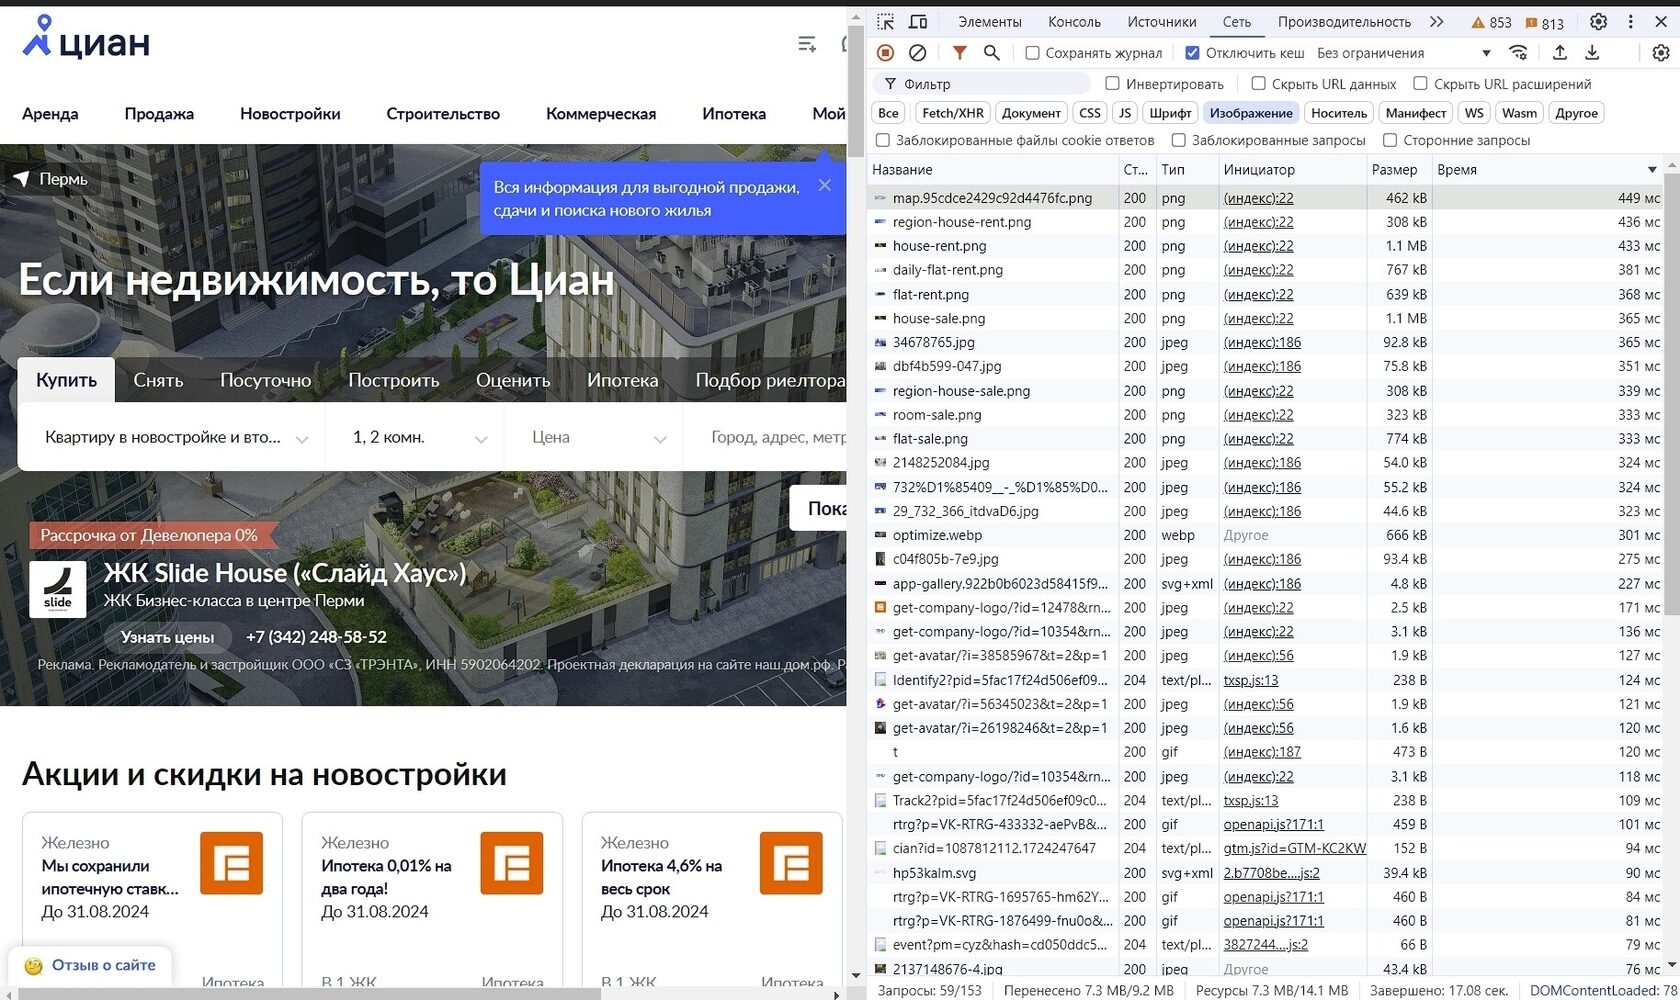1680x1000 pixels.
Task: Open DevTools settings gear
Action: [1597, 21]
